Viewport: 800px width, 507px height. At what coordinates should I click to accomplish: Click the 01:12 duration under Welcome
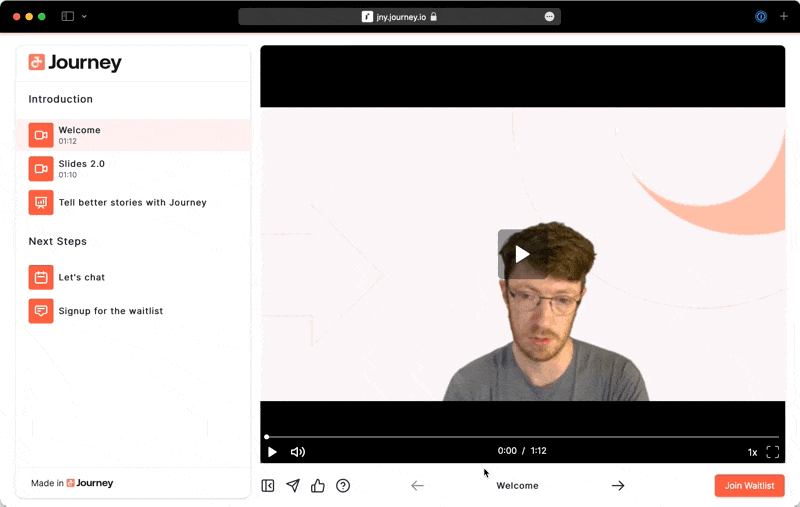coord(67,141)
